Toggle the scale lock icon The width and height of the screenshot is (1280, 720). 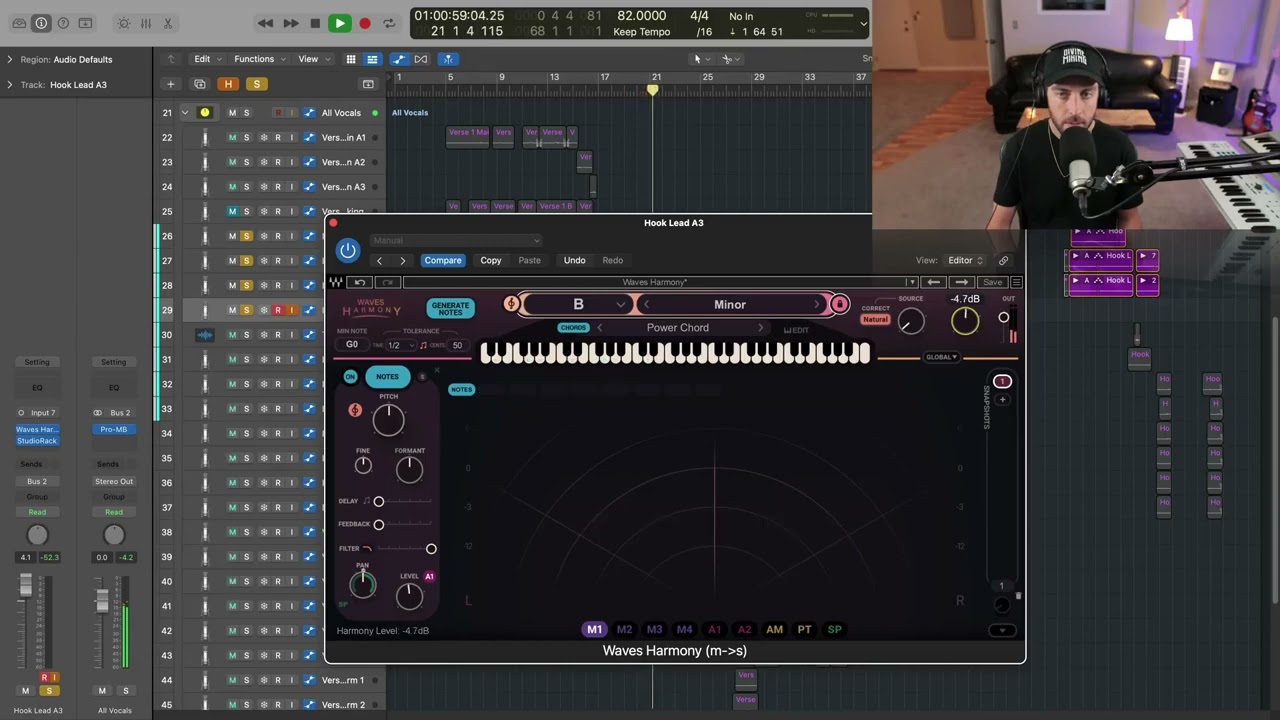840,304
